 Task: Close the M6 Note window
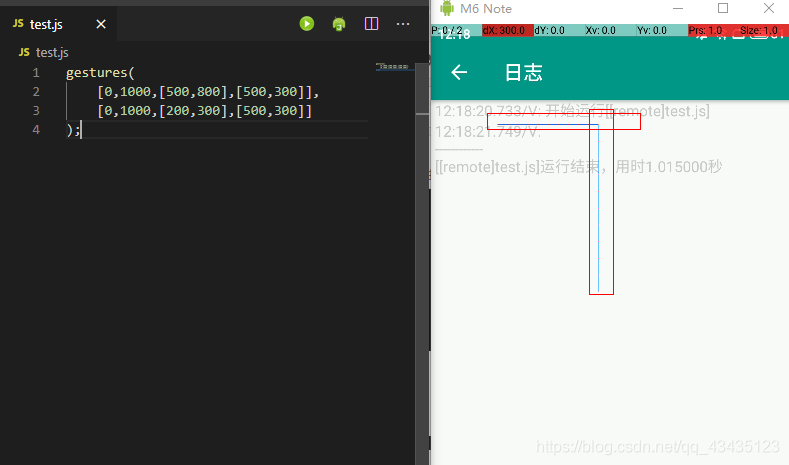coord(769,8)
